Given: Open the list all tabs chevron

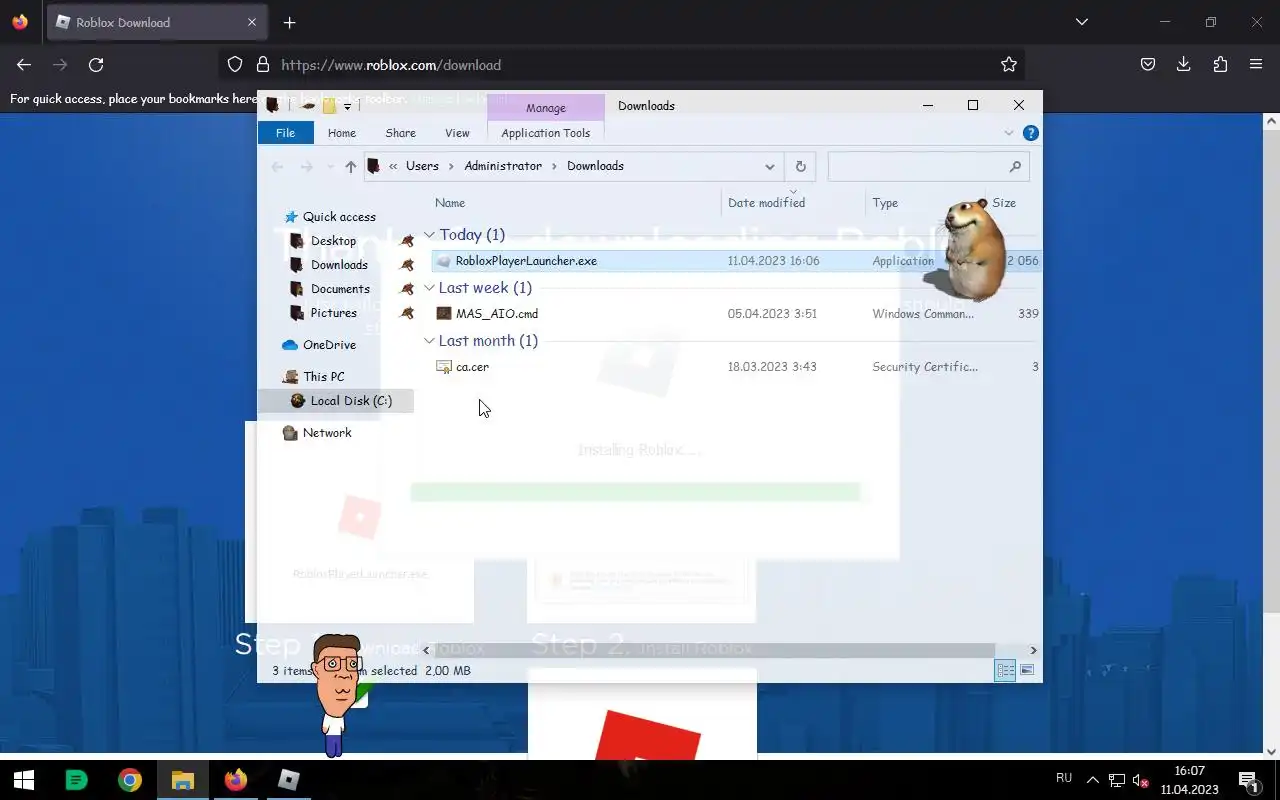Looking at the screenshot, I should coord(1081,22).
